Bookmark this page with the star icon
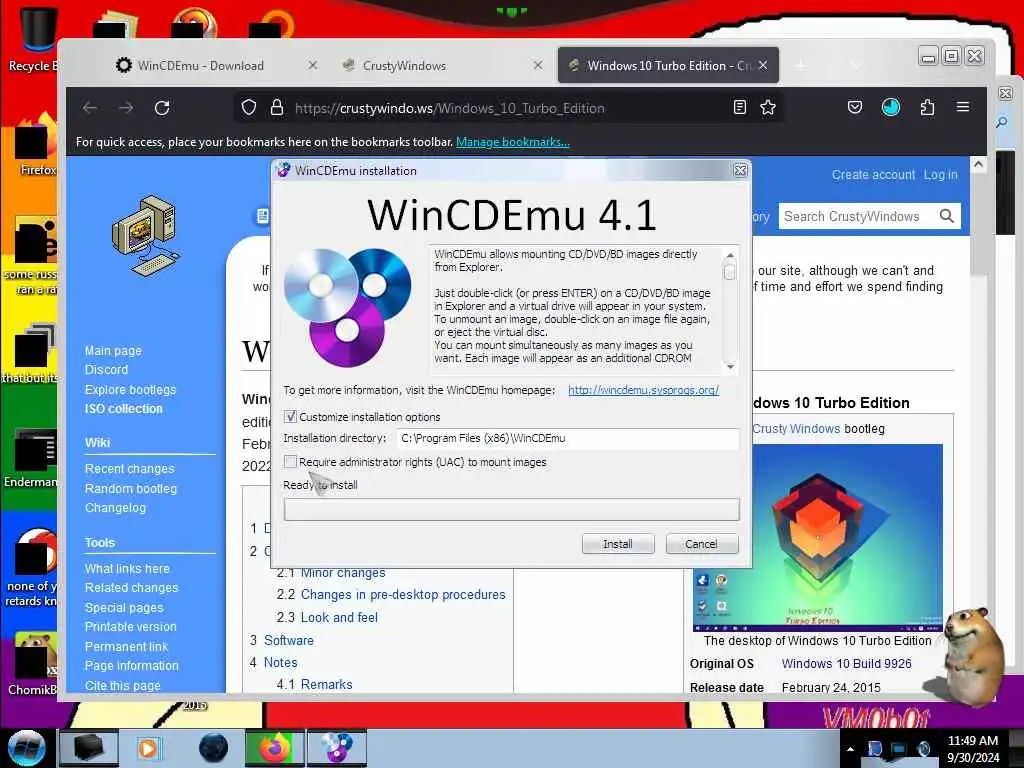1024x768 pixels. pos(768,108)
